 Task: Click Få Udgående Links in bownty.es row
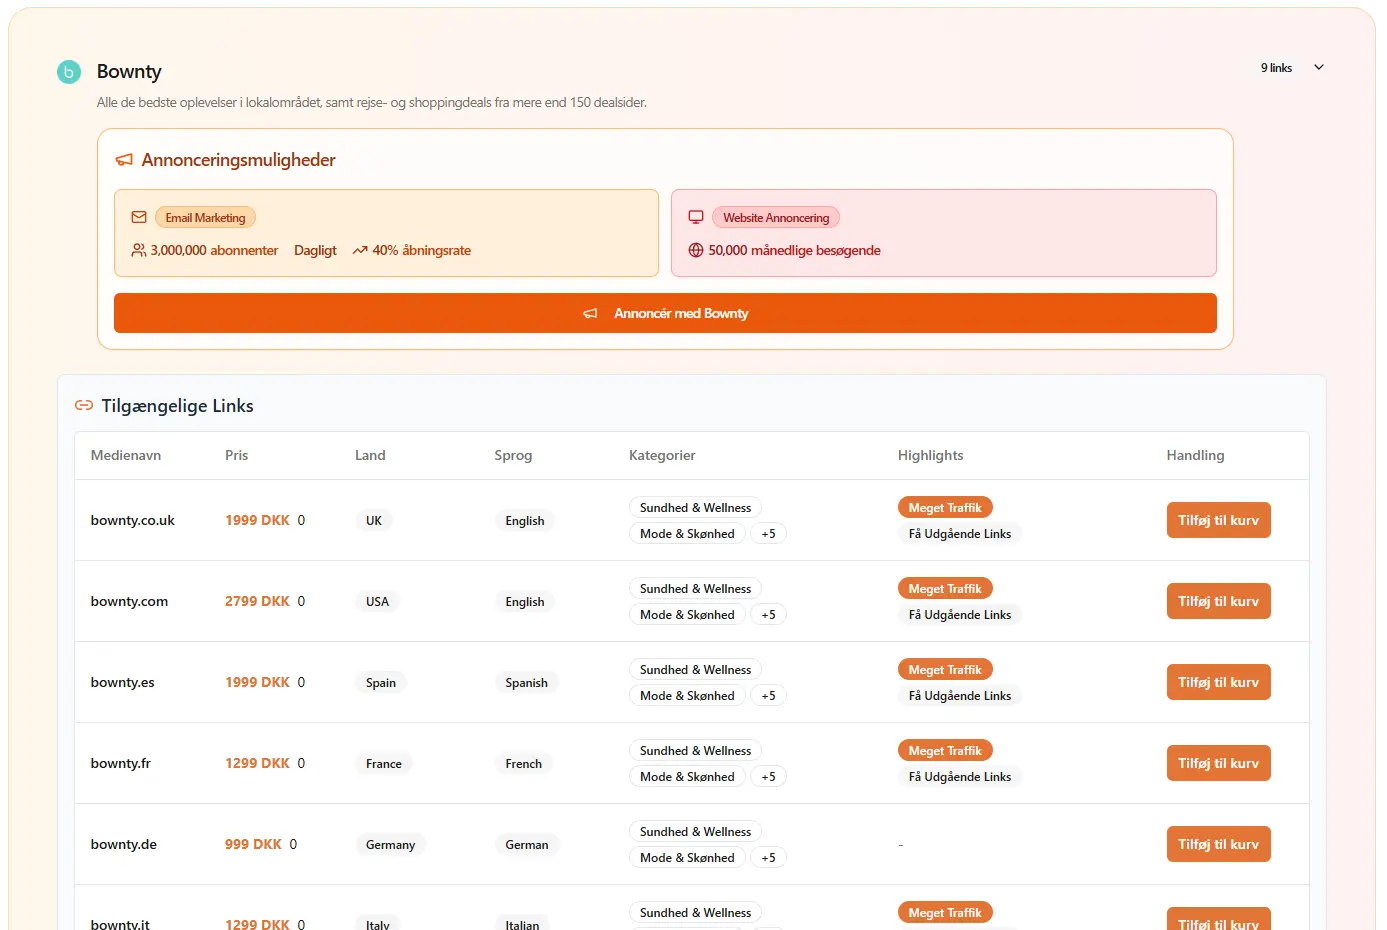click(960, 696)
